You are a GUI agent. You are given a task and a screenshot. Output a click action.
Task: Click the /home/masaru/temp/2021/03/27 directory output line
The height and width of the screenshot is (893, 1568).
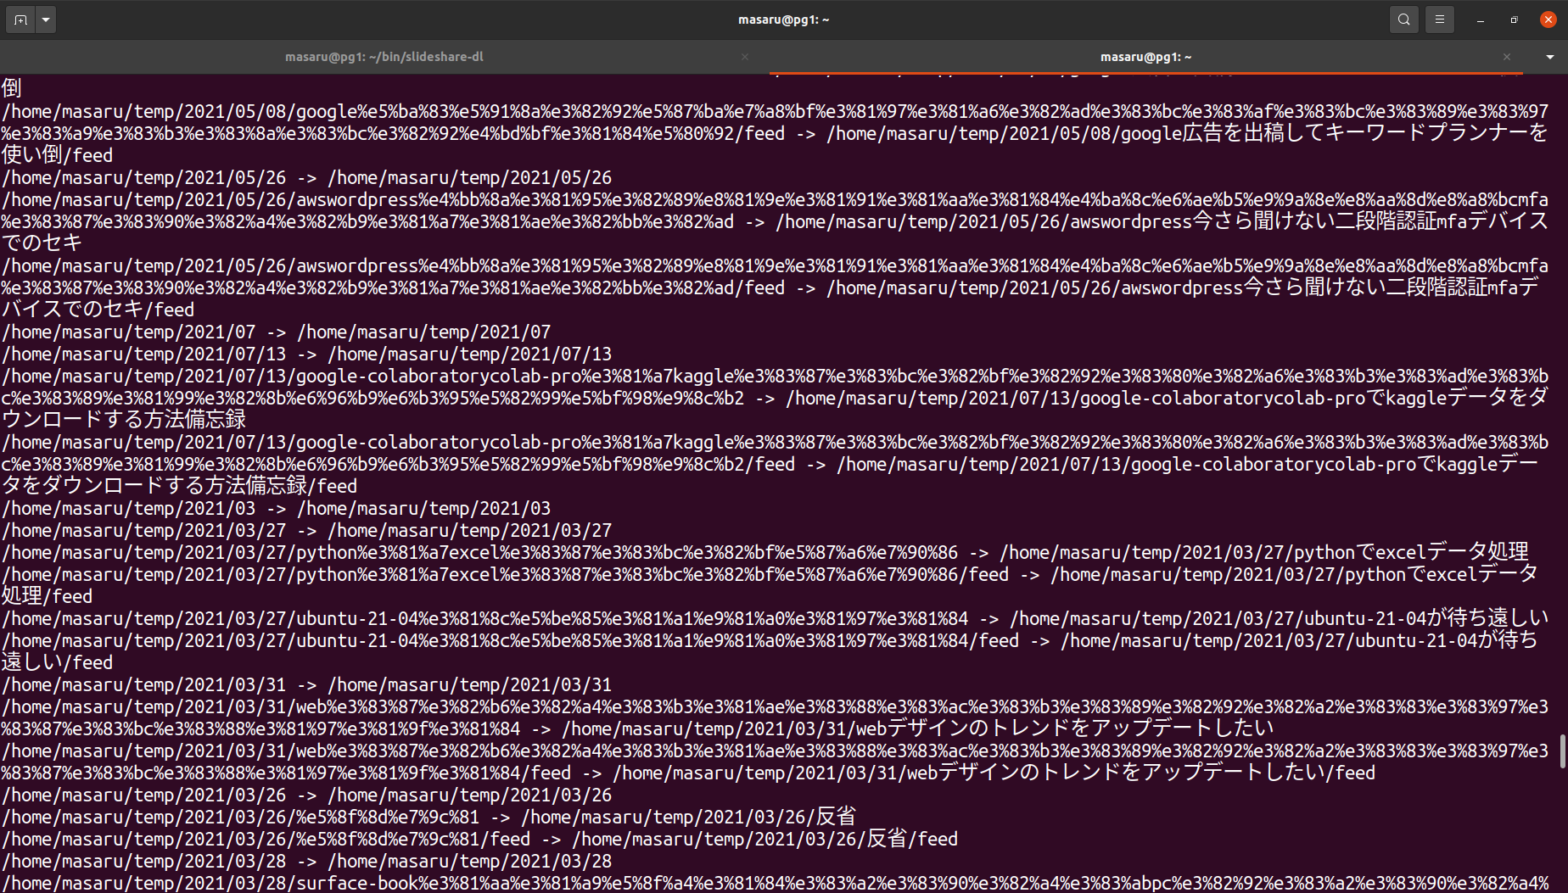pos(306,530)
